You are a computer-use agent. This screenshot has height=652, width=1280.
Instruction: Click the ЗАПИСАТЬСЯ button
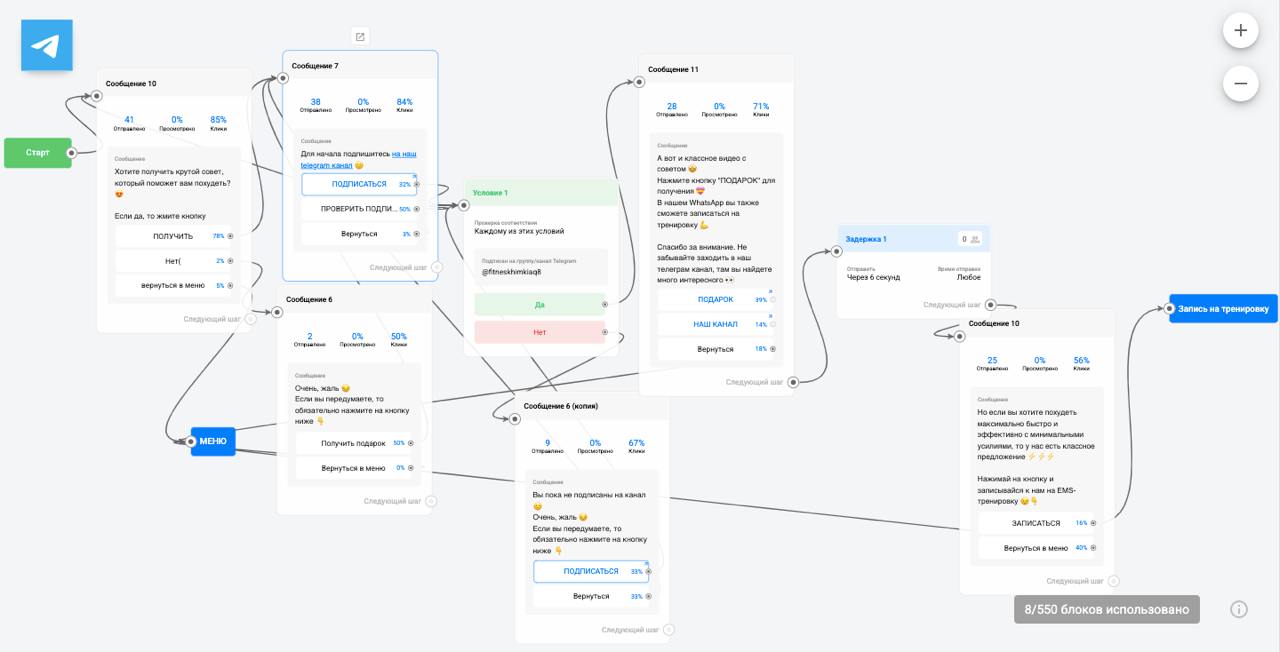1035,523
